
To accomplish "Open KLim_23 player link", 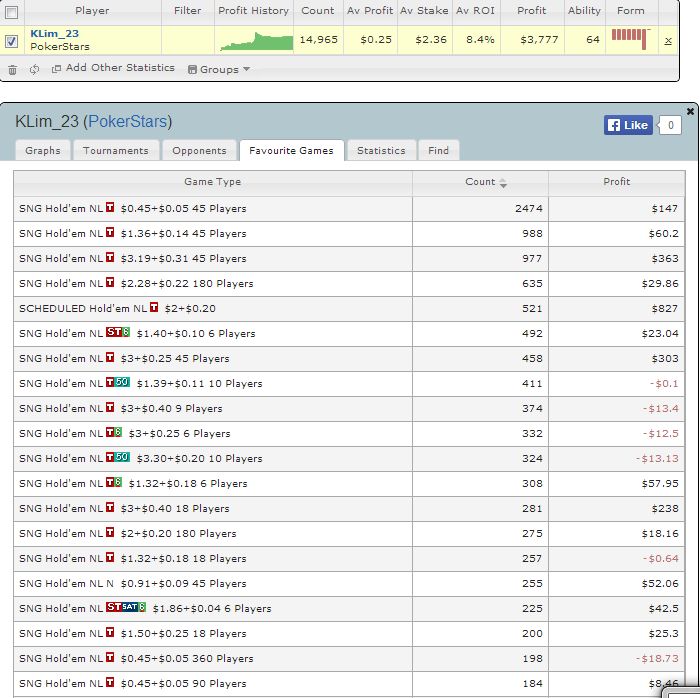I will 54,33.
